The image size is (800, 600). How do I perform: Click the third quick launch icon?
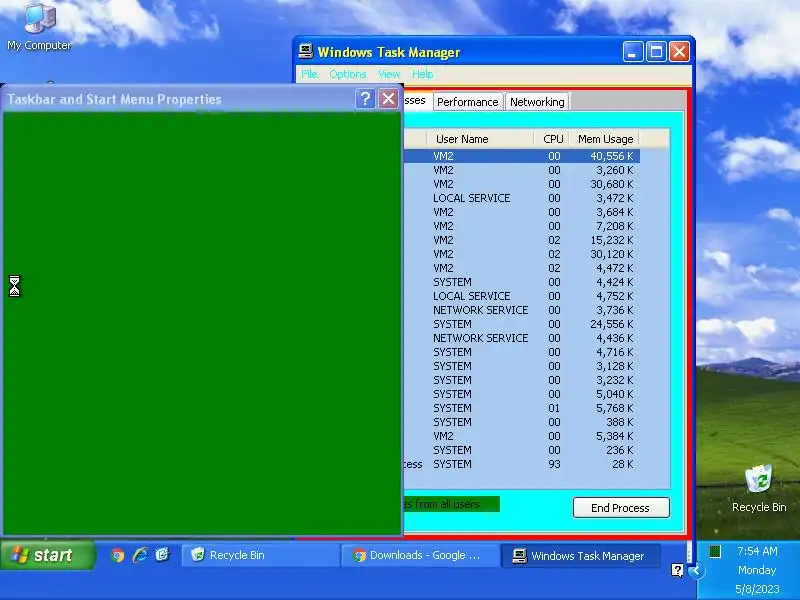162,555
